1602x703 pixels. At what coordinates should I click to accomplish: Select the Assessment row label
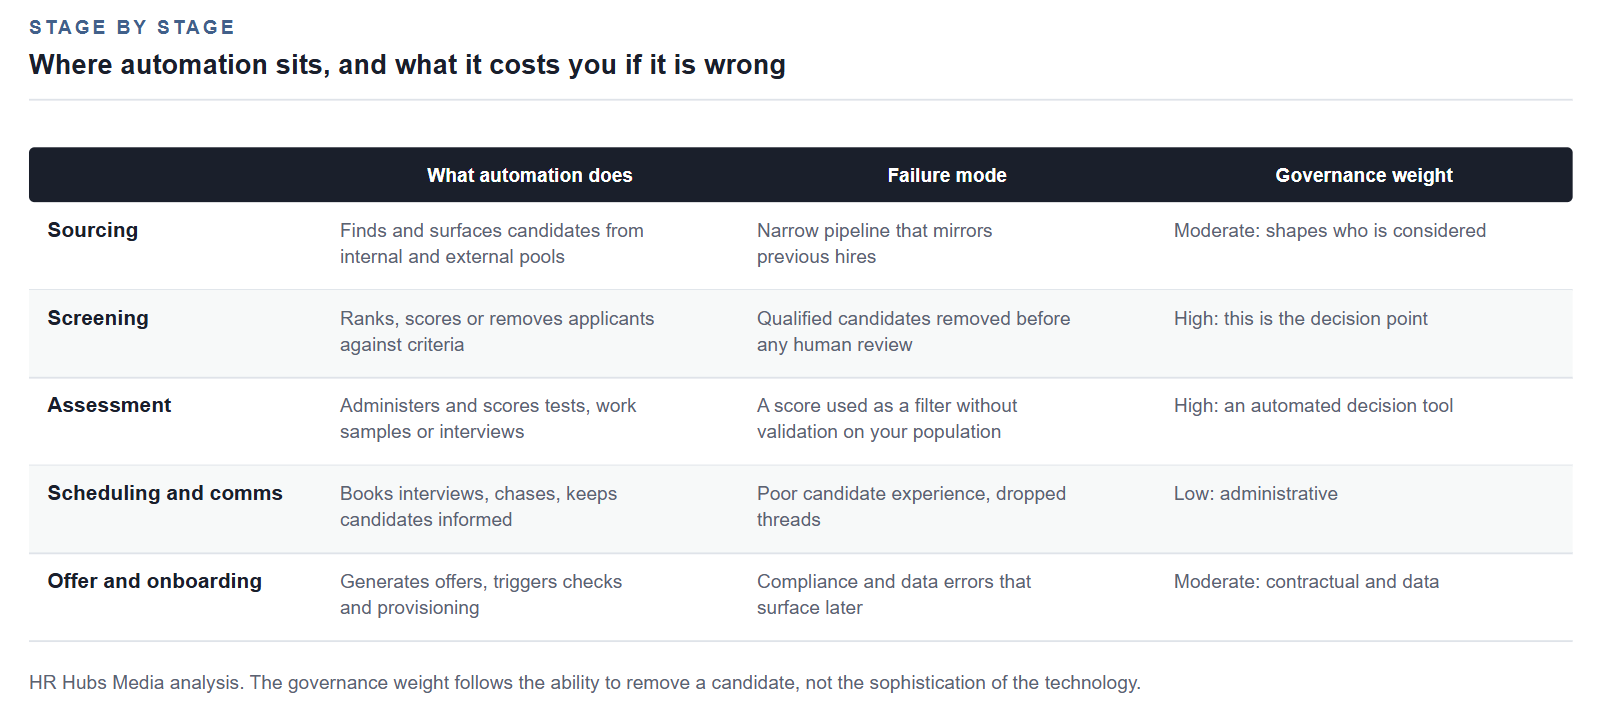click(109, 405)
